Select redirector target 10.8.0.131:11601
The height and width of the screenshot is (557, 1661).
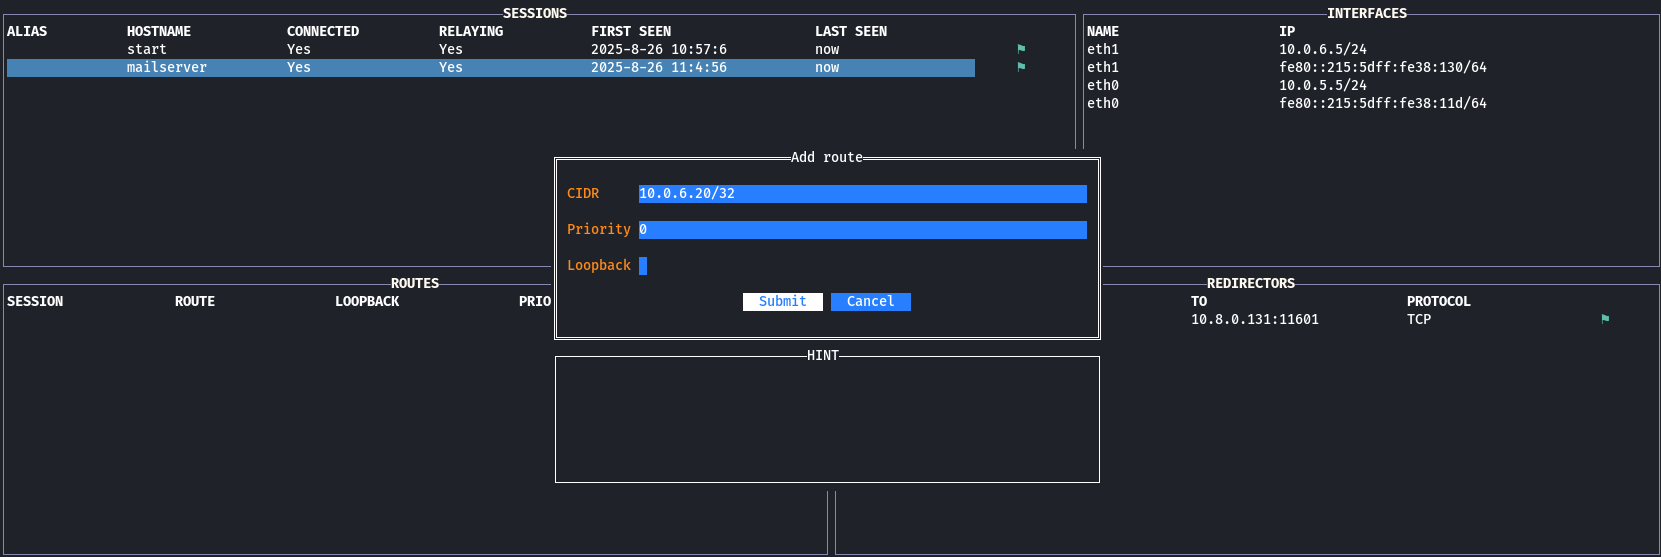click(x=1255, y=319)
